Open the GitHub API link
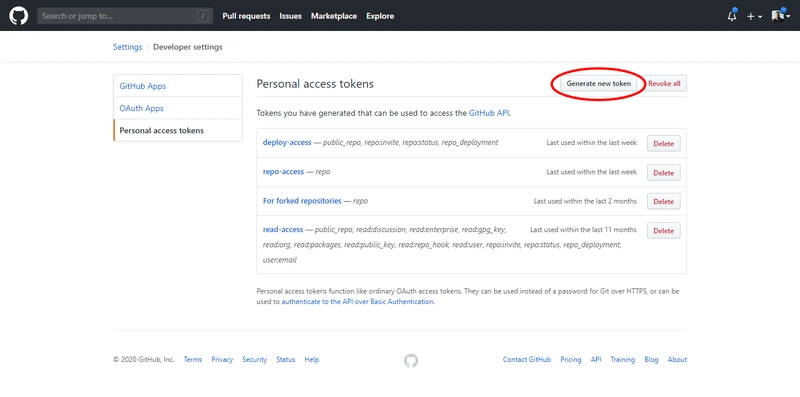 click(x=489, y=113)
